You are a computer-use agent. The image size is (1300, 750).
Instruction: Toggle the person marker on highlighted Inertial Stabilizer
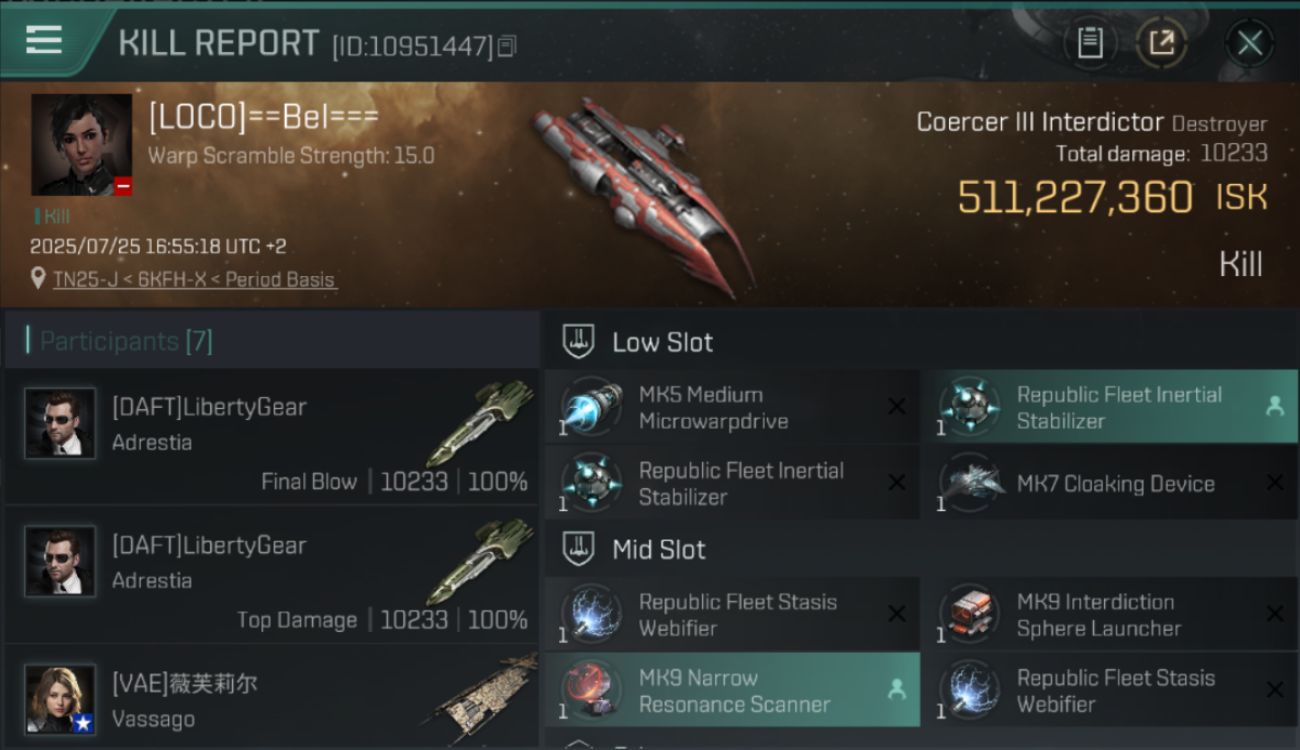[x=1275, y=406]
